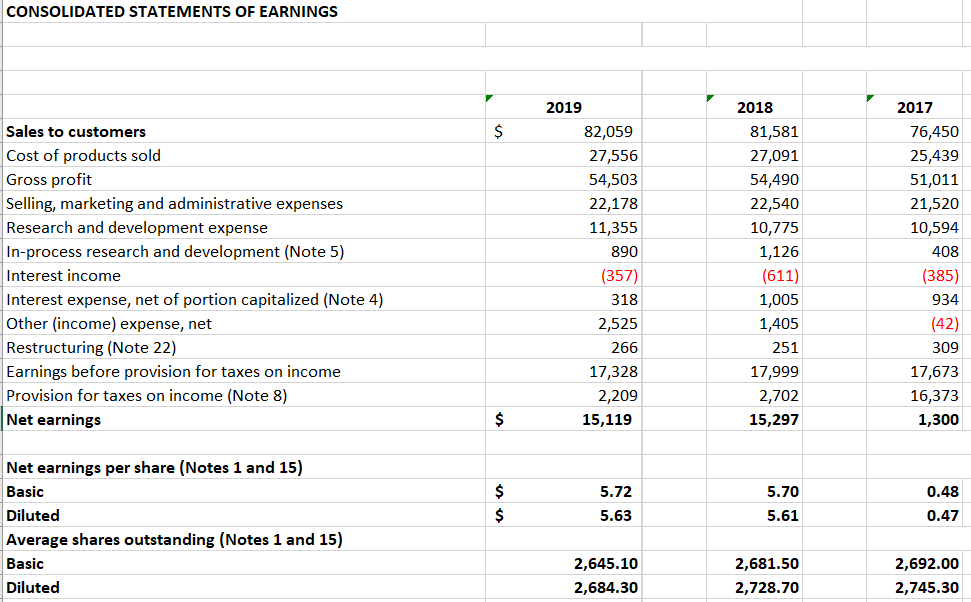This screenshot has width=971, height=602.
Task: Click the 82,059 sales figure for 2019
Action: point(605,131)
